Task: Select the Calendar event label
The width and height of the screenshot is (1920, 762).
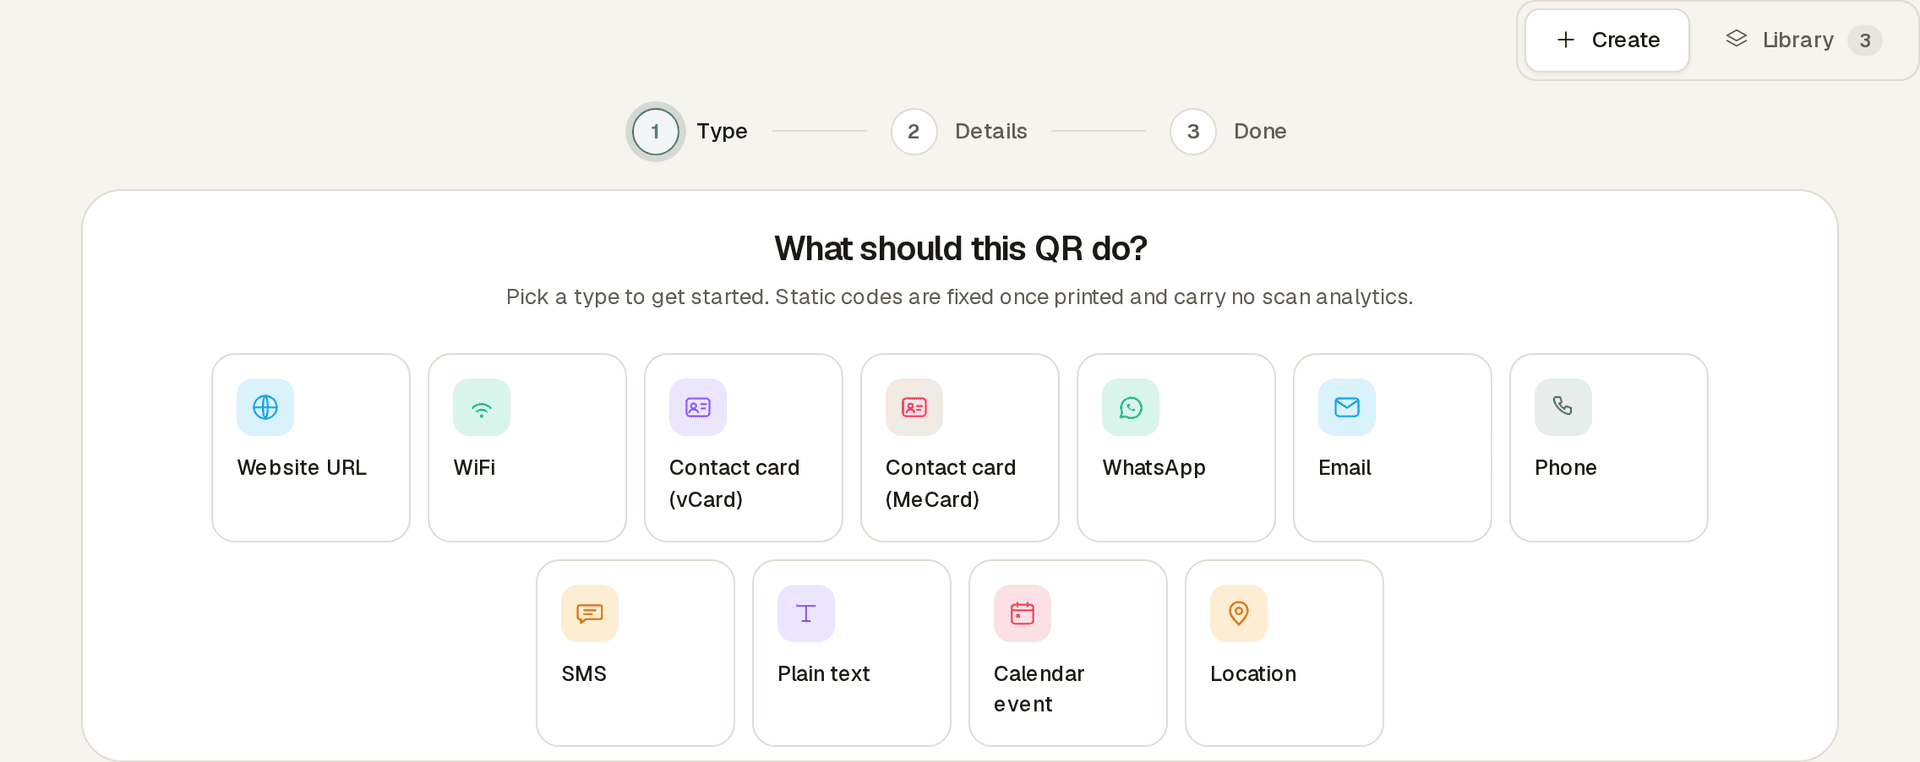Action: point(1039,689)
